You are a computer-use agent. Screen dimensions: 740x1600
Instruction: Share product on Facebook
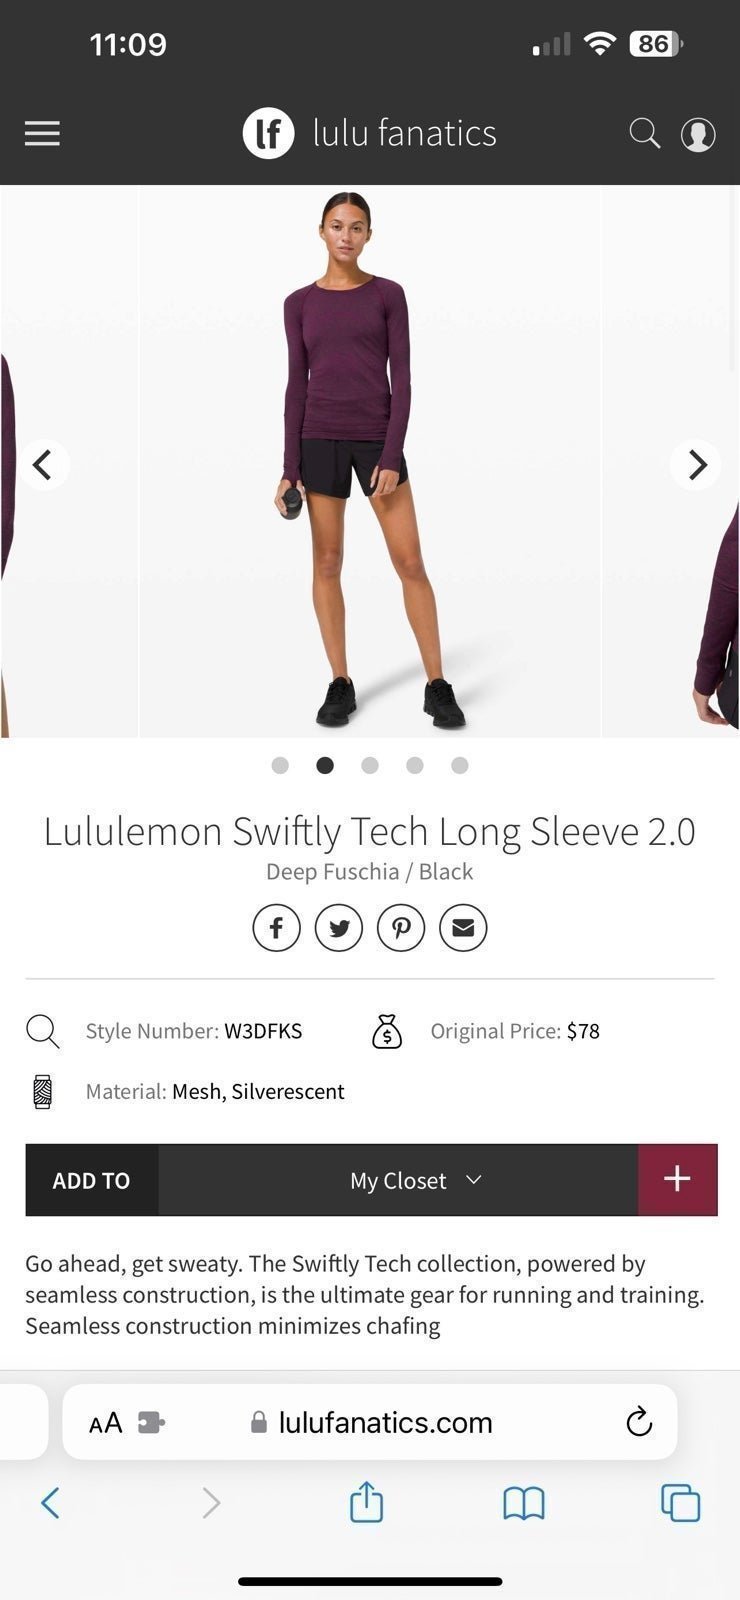pos(277,928)
